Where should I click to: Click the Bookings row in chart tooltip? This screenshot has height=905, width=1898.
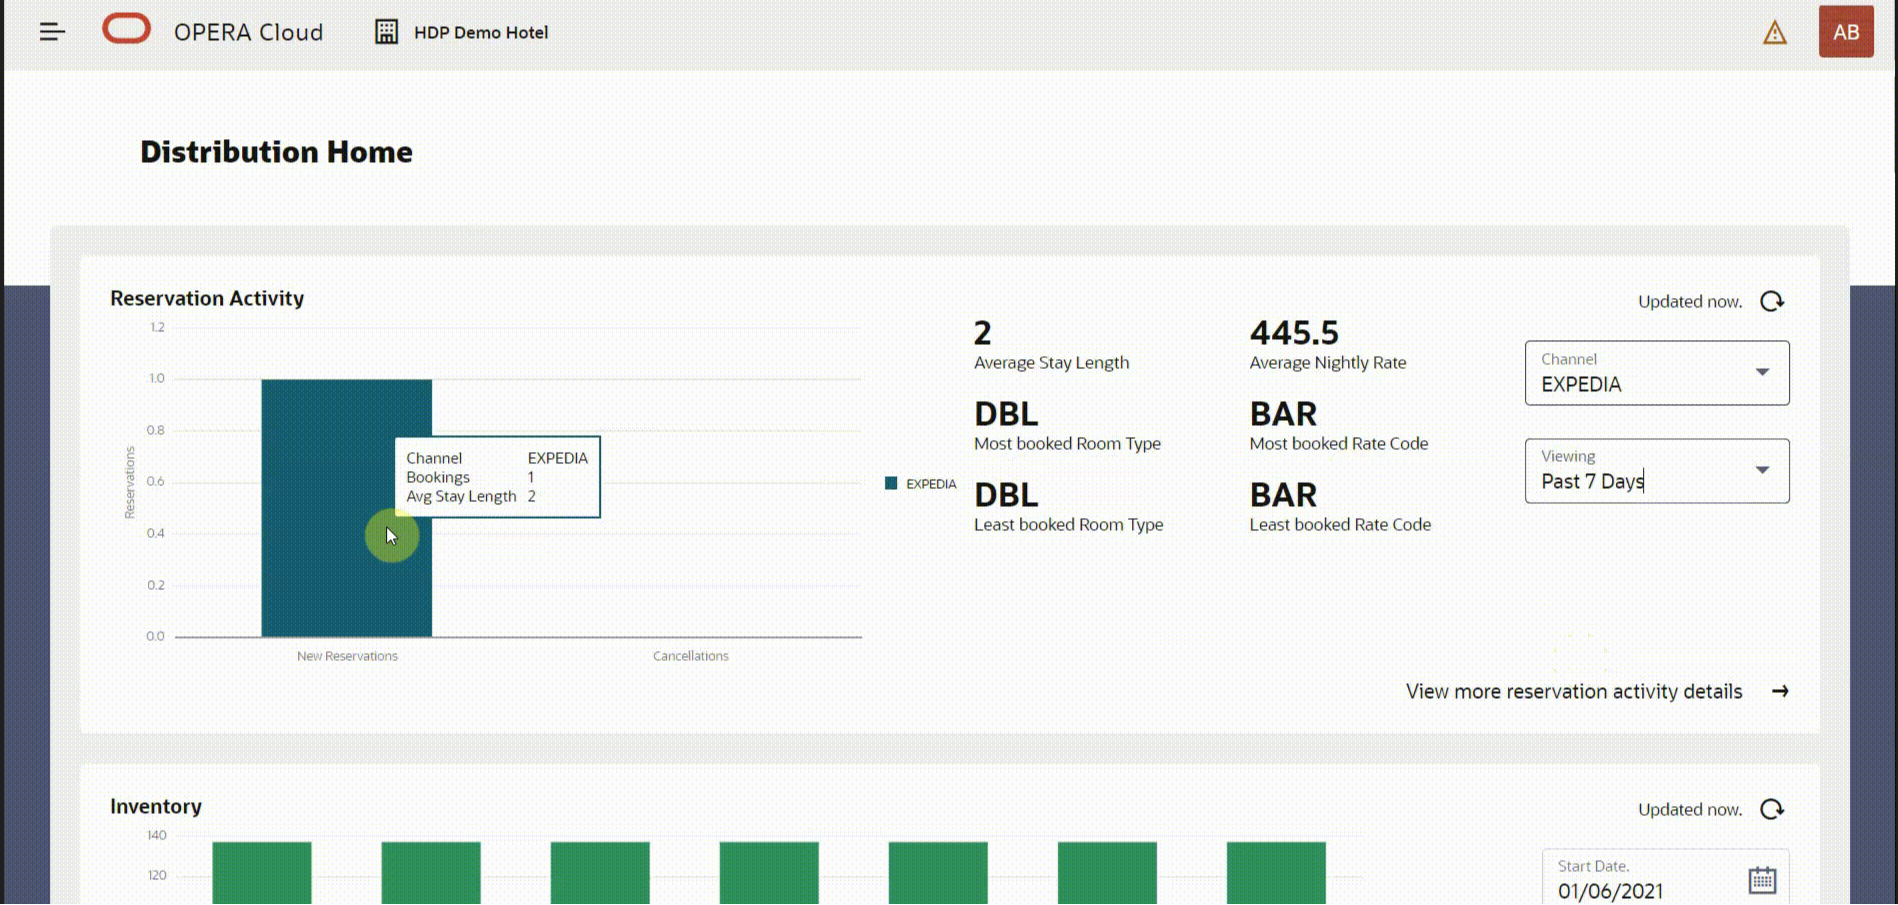click(x=470, y=477)
